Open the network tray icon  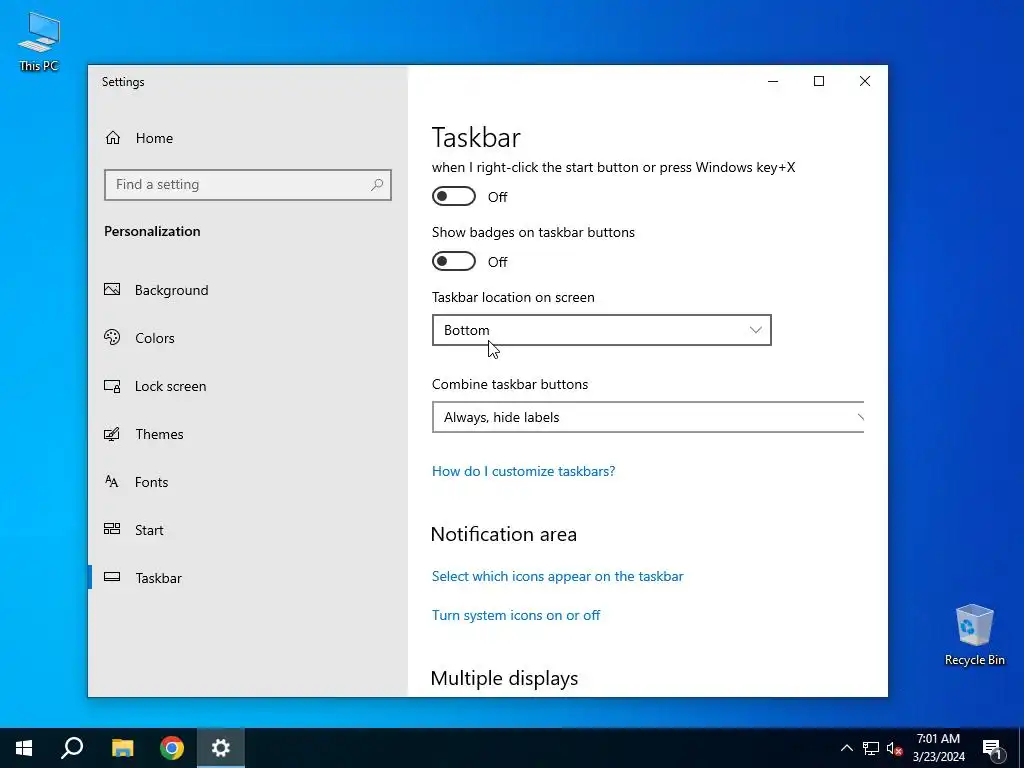coord(871,748)
